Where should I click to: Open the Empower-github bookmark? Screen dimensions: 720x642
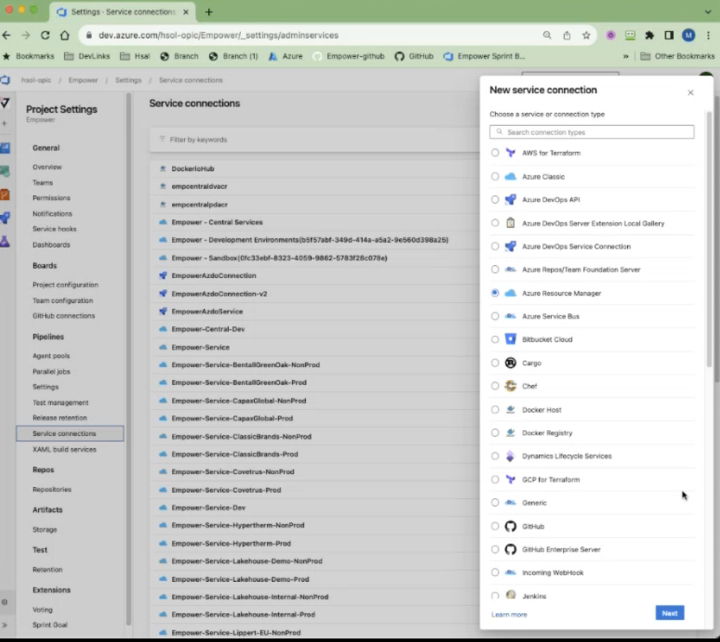[x=349, y=56]
